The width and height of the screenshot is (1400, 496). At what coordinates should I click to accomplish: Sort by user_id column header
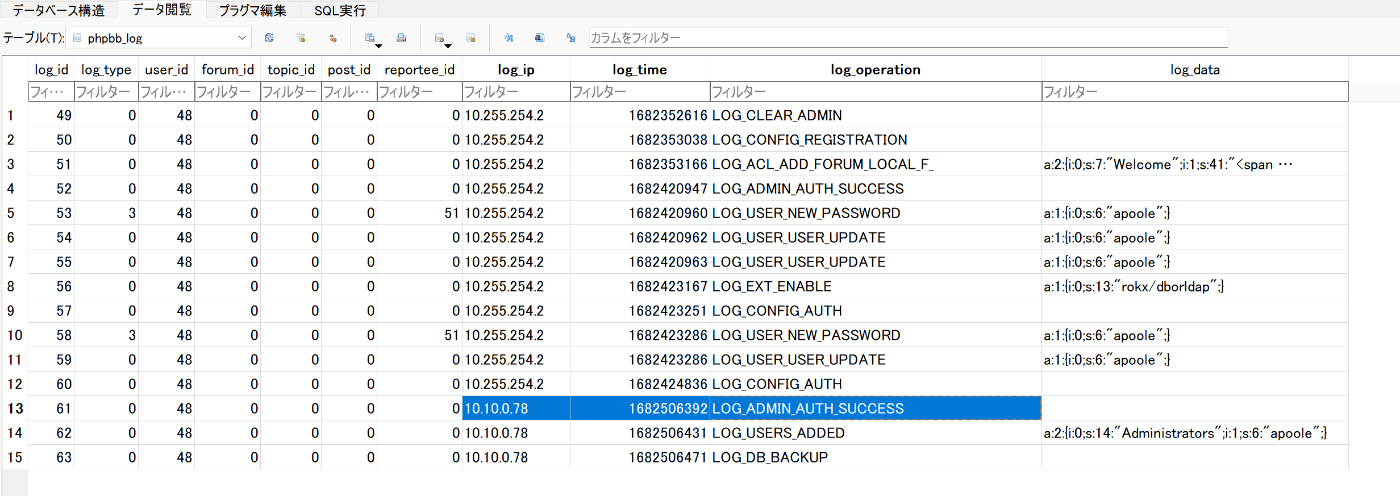coord(166,70)
